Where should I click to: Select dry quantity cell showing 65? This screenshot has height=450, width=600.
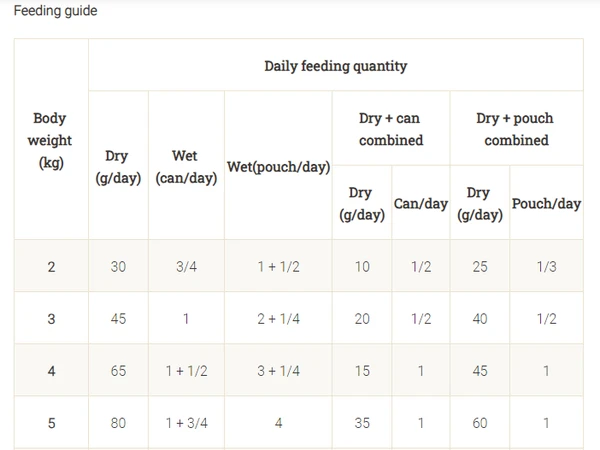pos(118,370)
